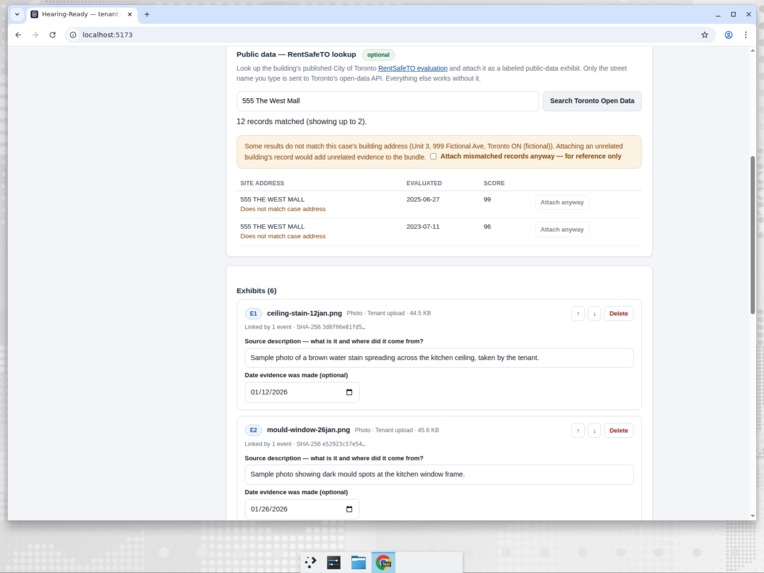
Task: Move exhibit E1 up
Action: click(x=578, y=313)
